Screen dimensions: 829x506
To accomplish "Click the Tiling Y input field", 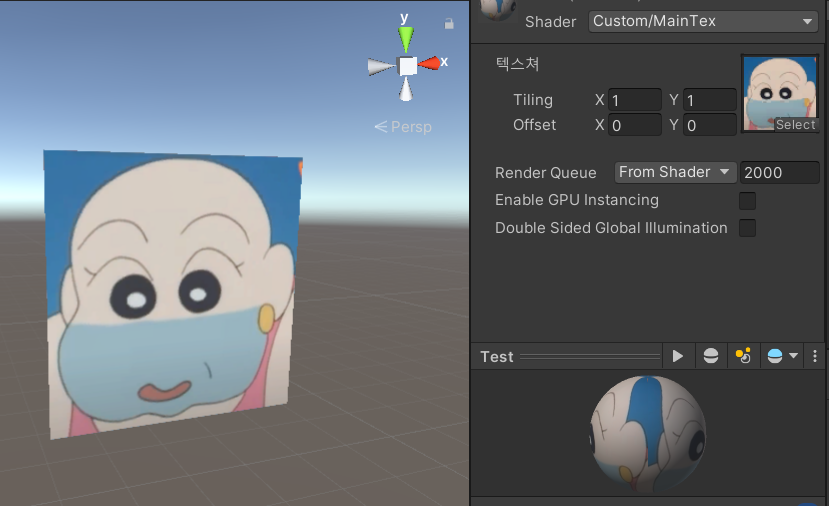I will (710, 100).
